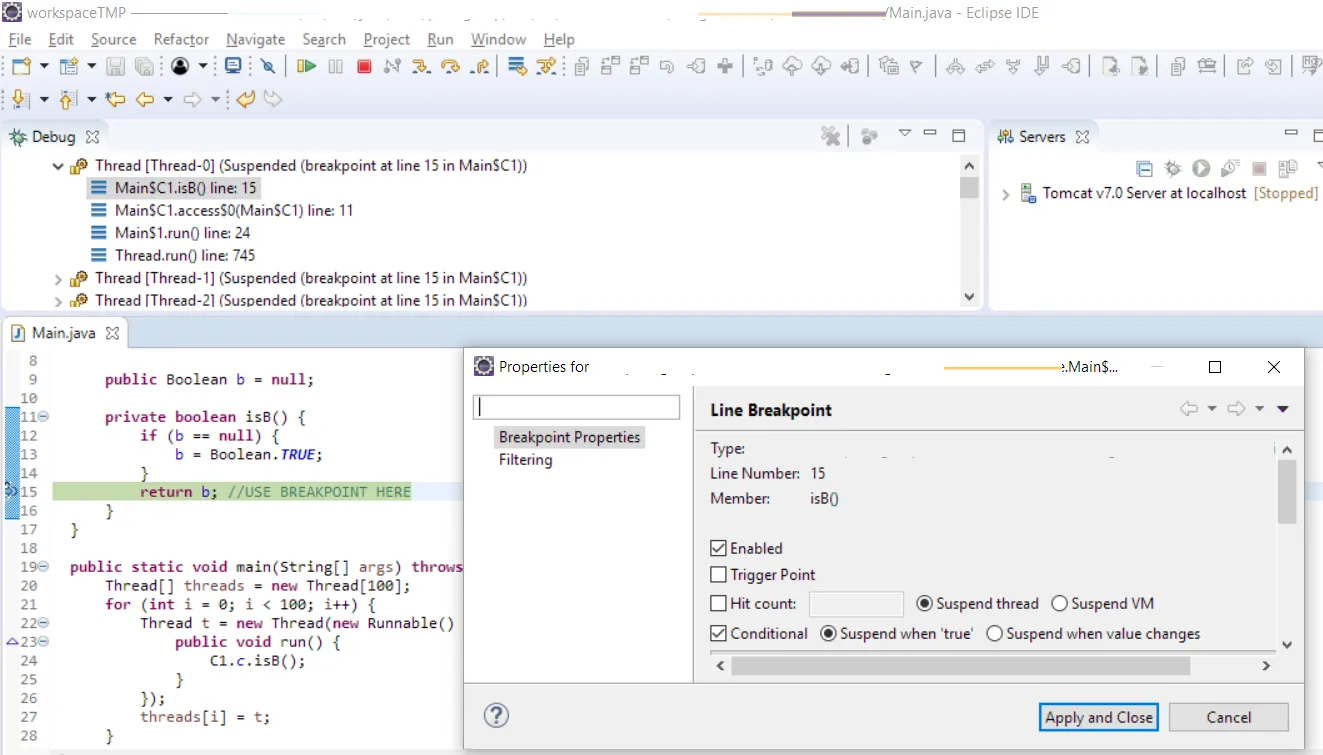Click the Save toolbar icon

[x=116, y=67]
